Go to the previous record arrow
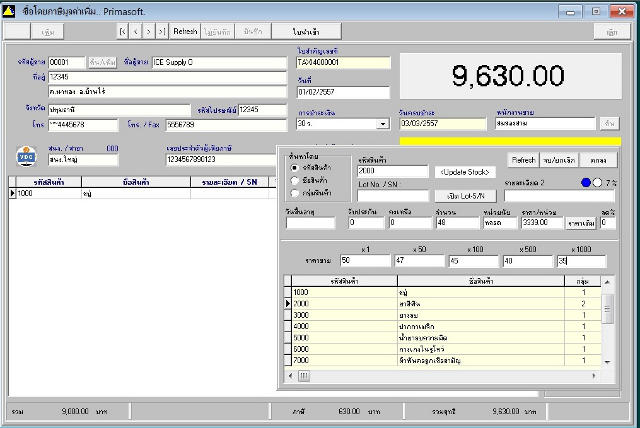The width and height of the screenshot is (640, 428). [x=136, y=31]
